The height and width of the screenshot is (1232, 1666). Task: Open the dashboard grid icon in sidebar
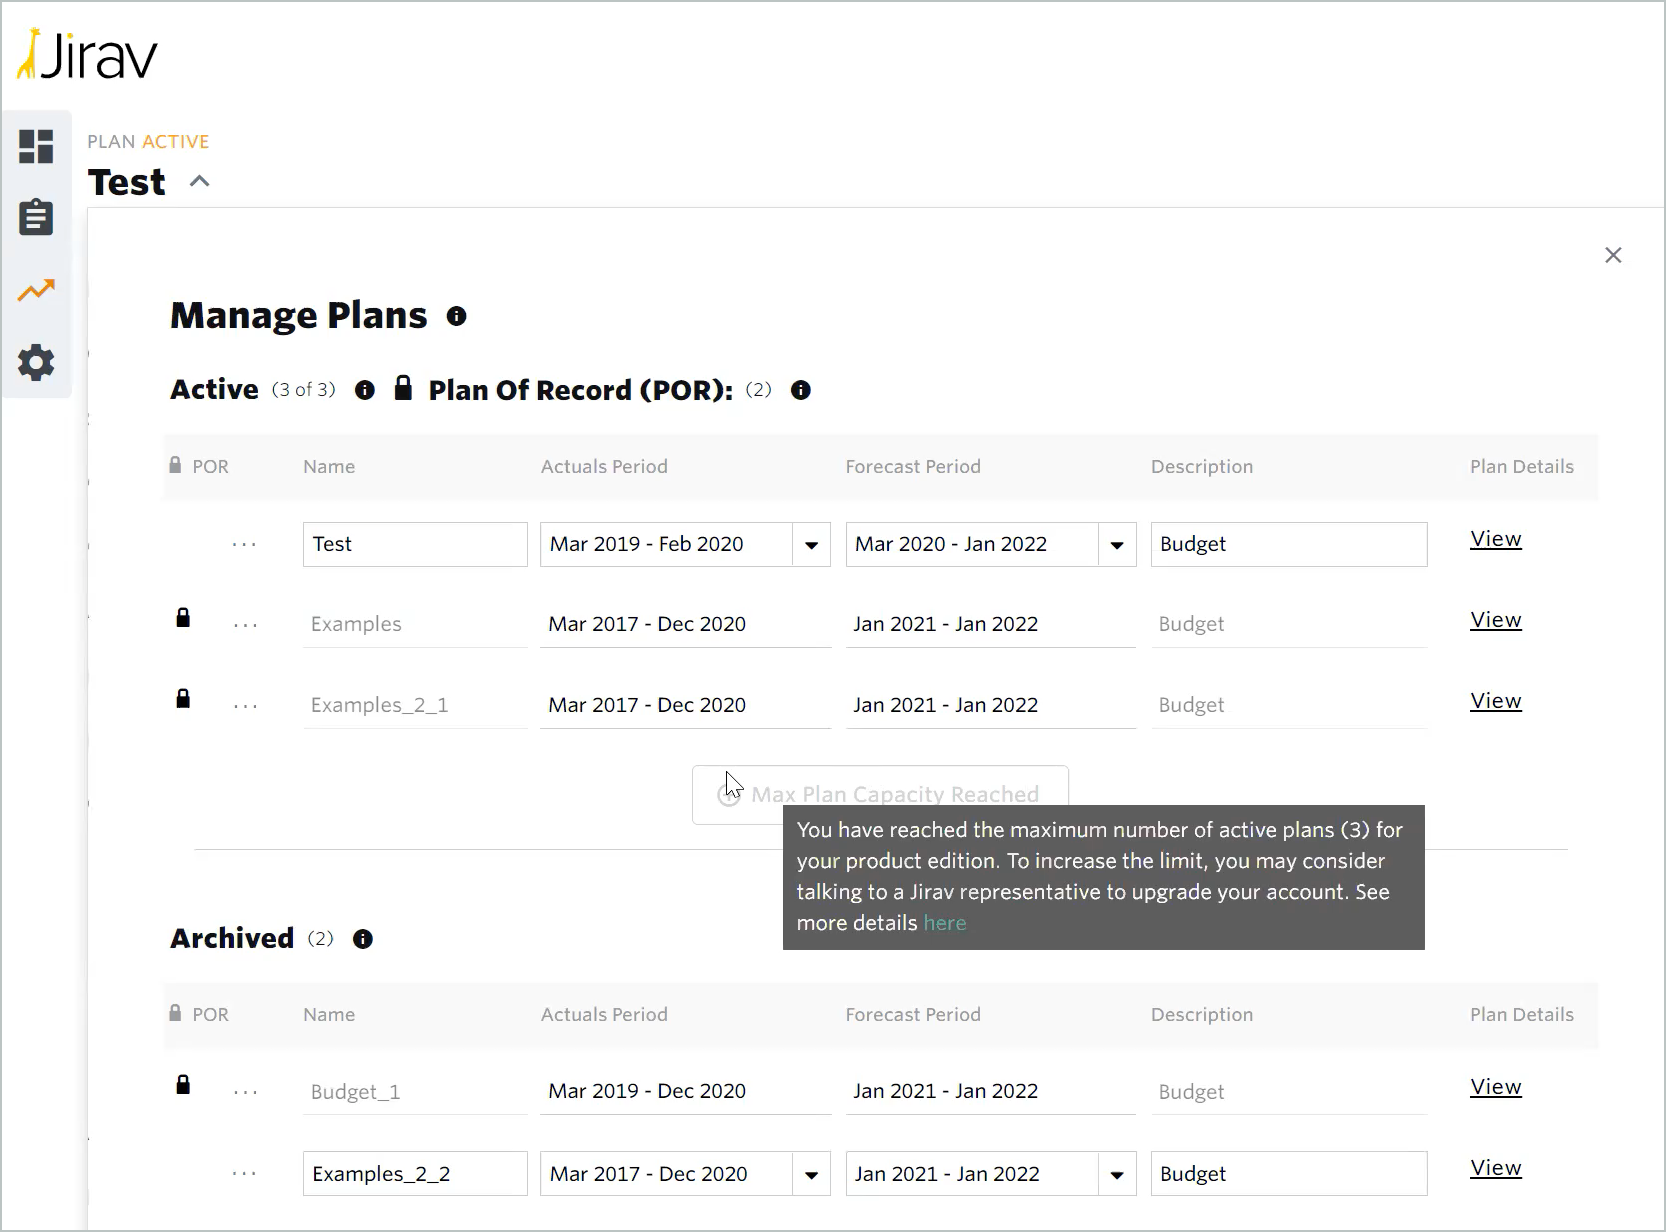[x=36, y=146]
